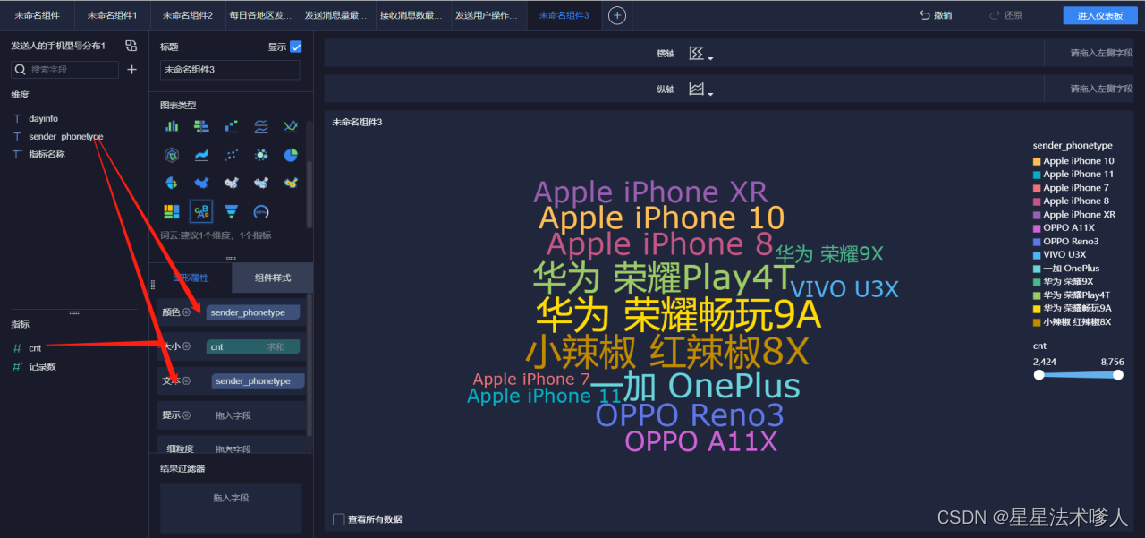Open 颜色 settings circle icon
This screenshot has height=538, width=1145.
[186, 312]
